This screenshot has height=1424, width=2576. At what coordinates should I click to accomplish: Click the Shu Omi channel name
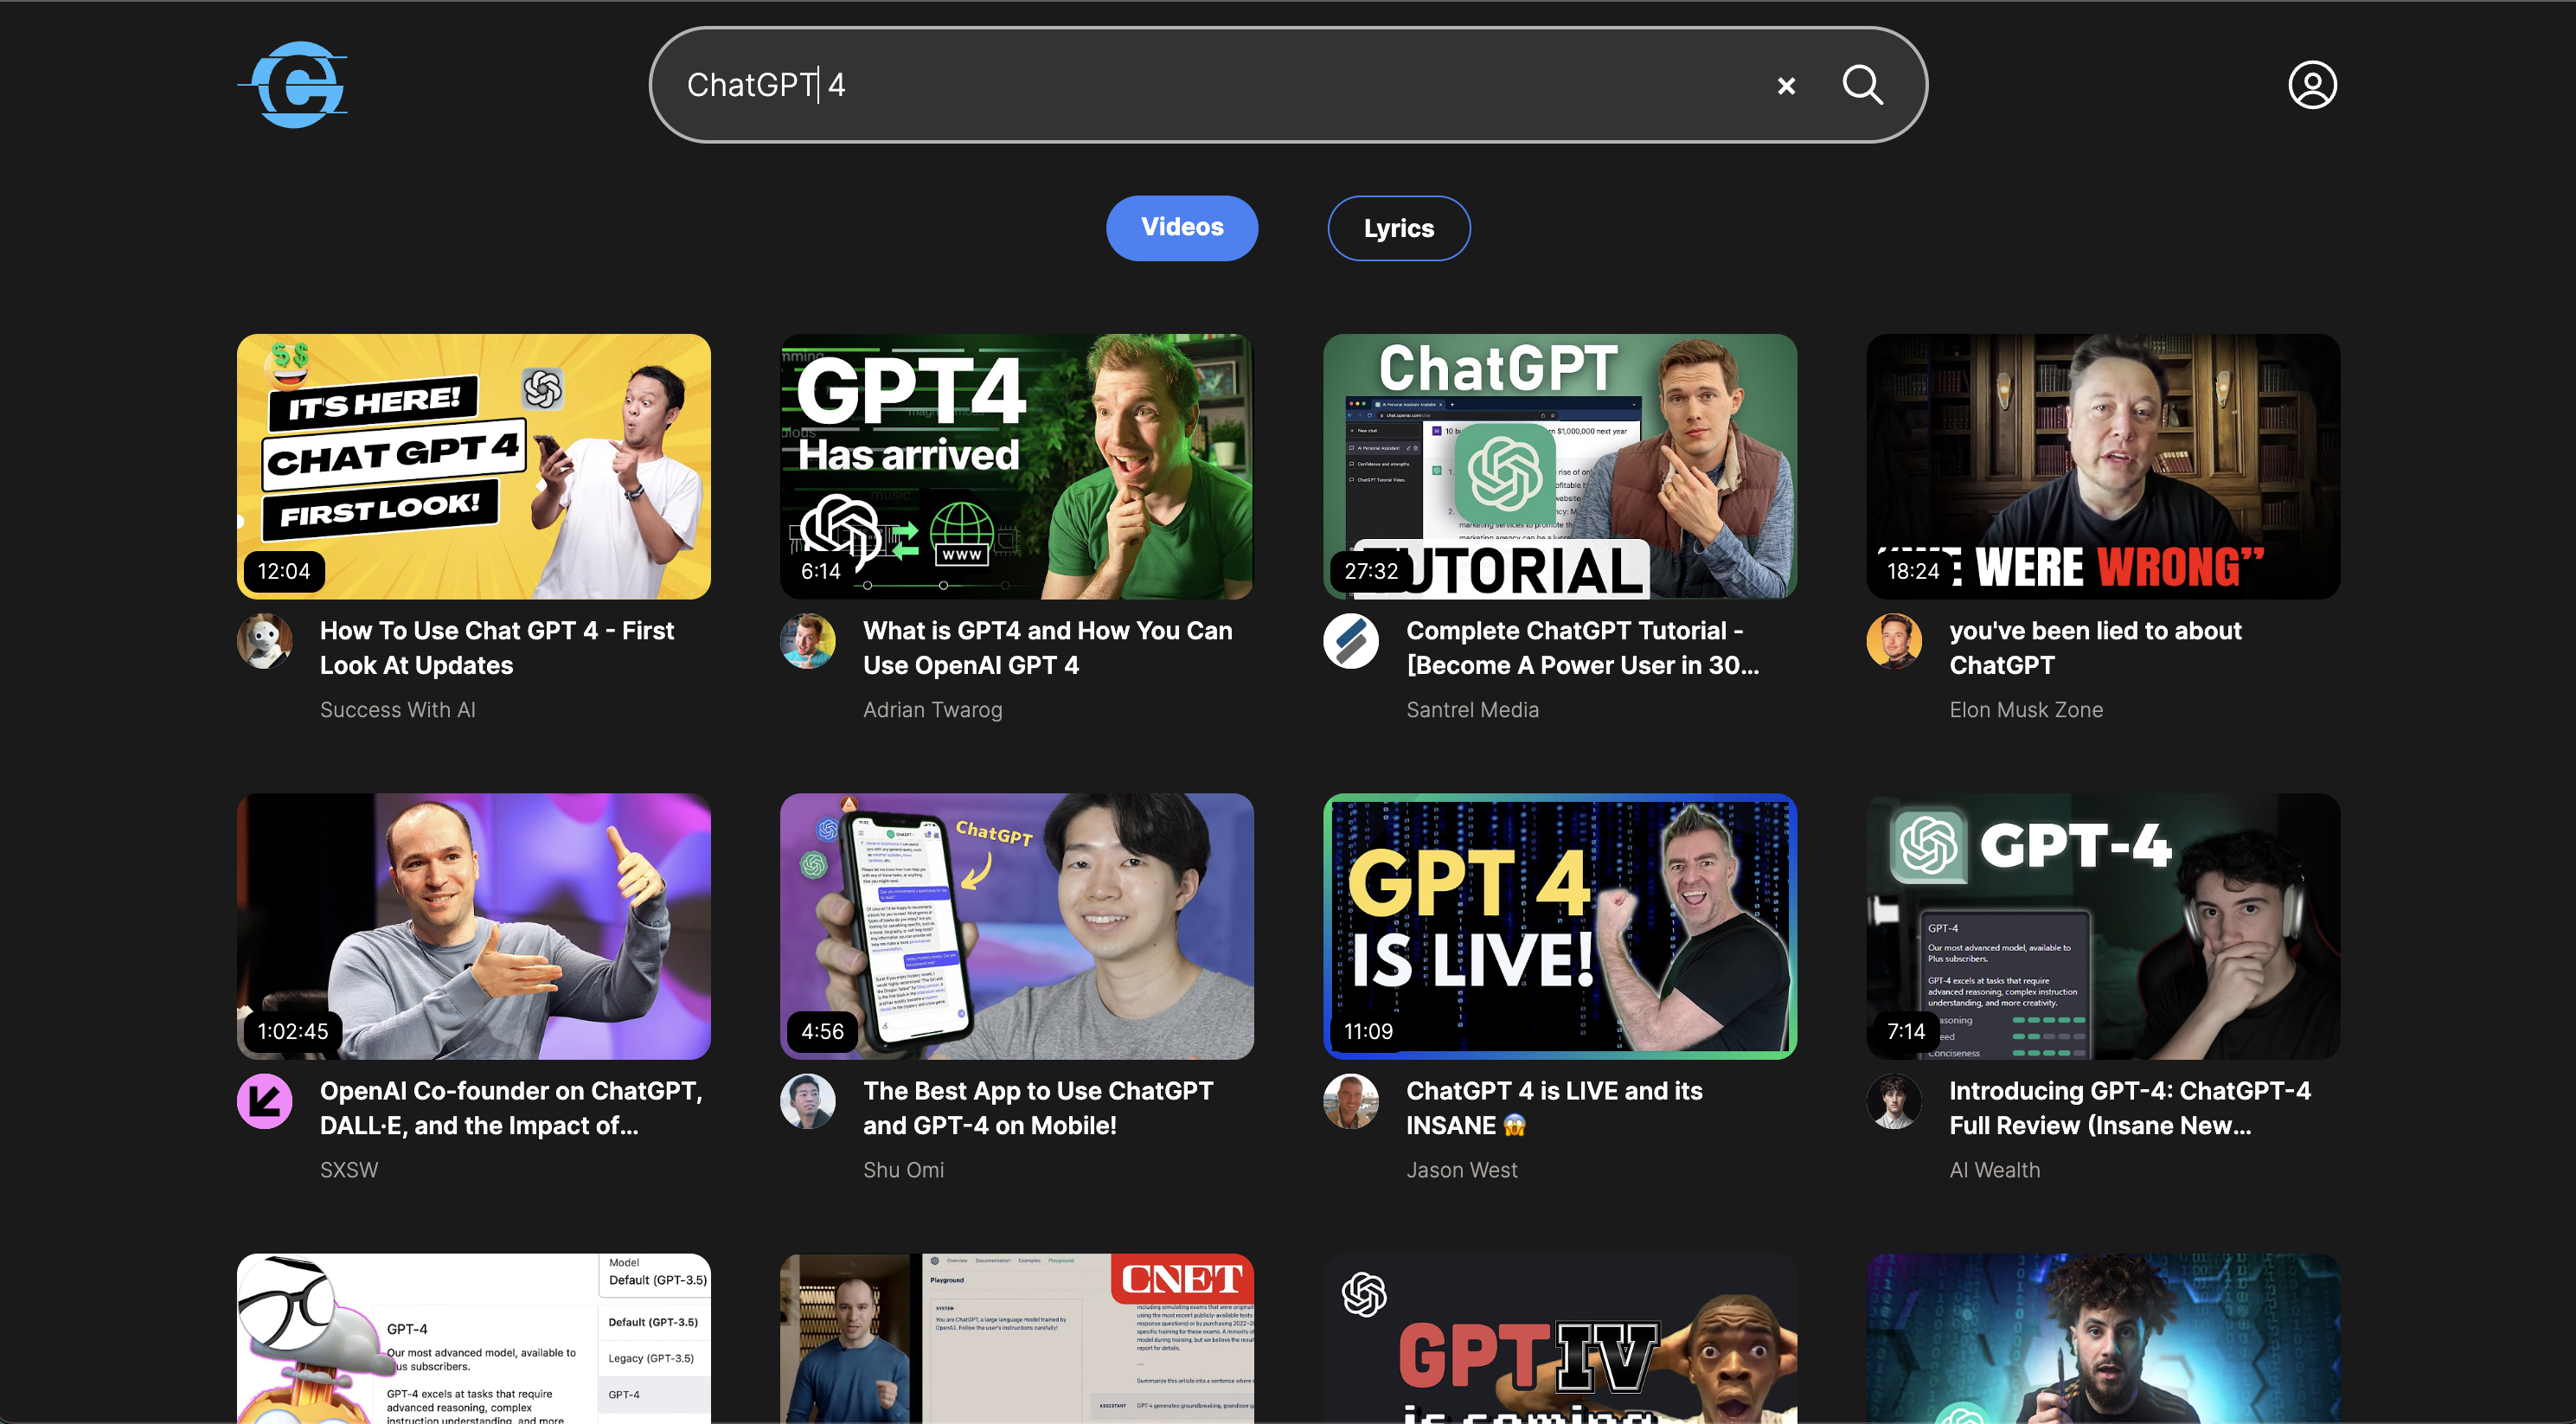(903, 1170)
